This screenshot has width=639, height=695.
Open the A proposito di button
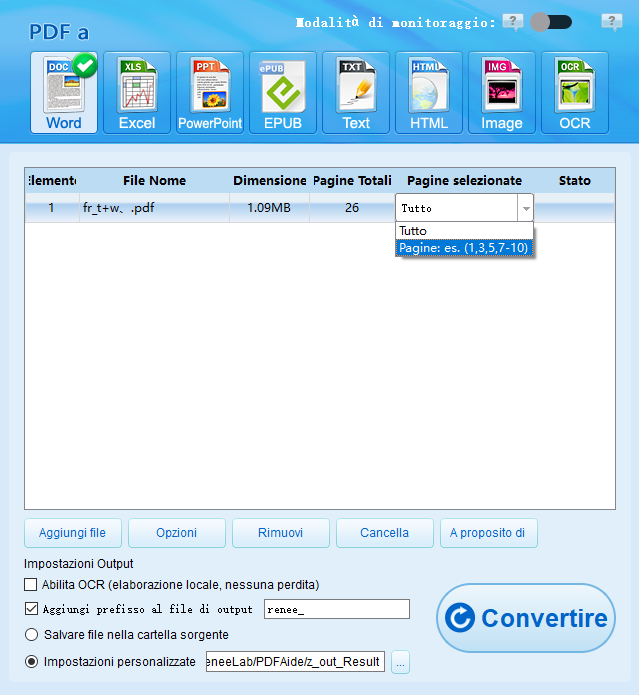tap(489, 533)
